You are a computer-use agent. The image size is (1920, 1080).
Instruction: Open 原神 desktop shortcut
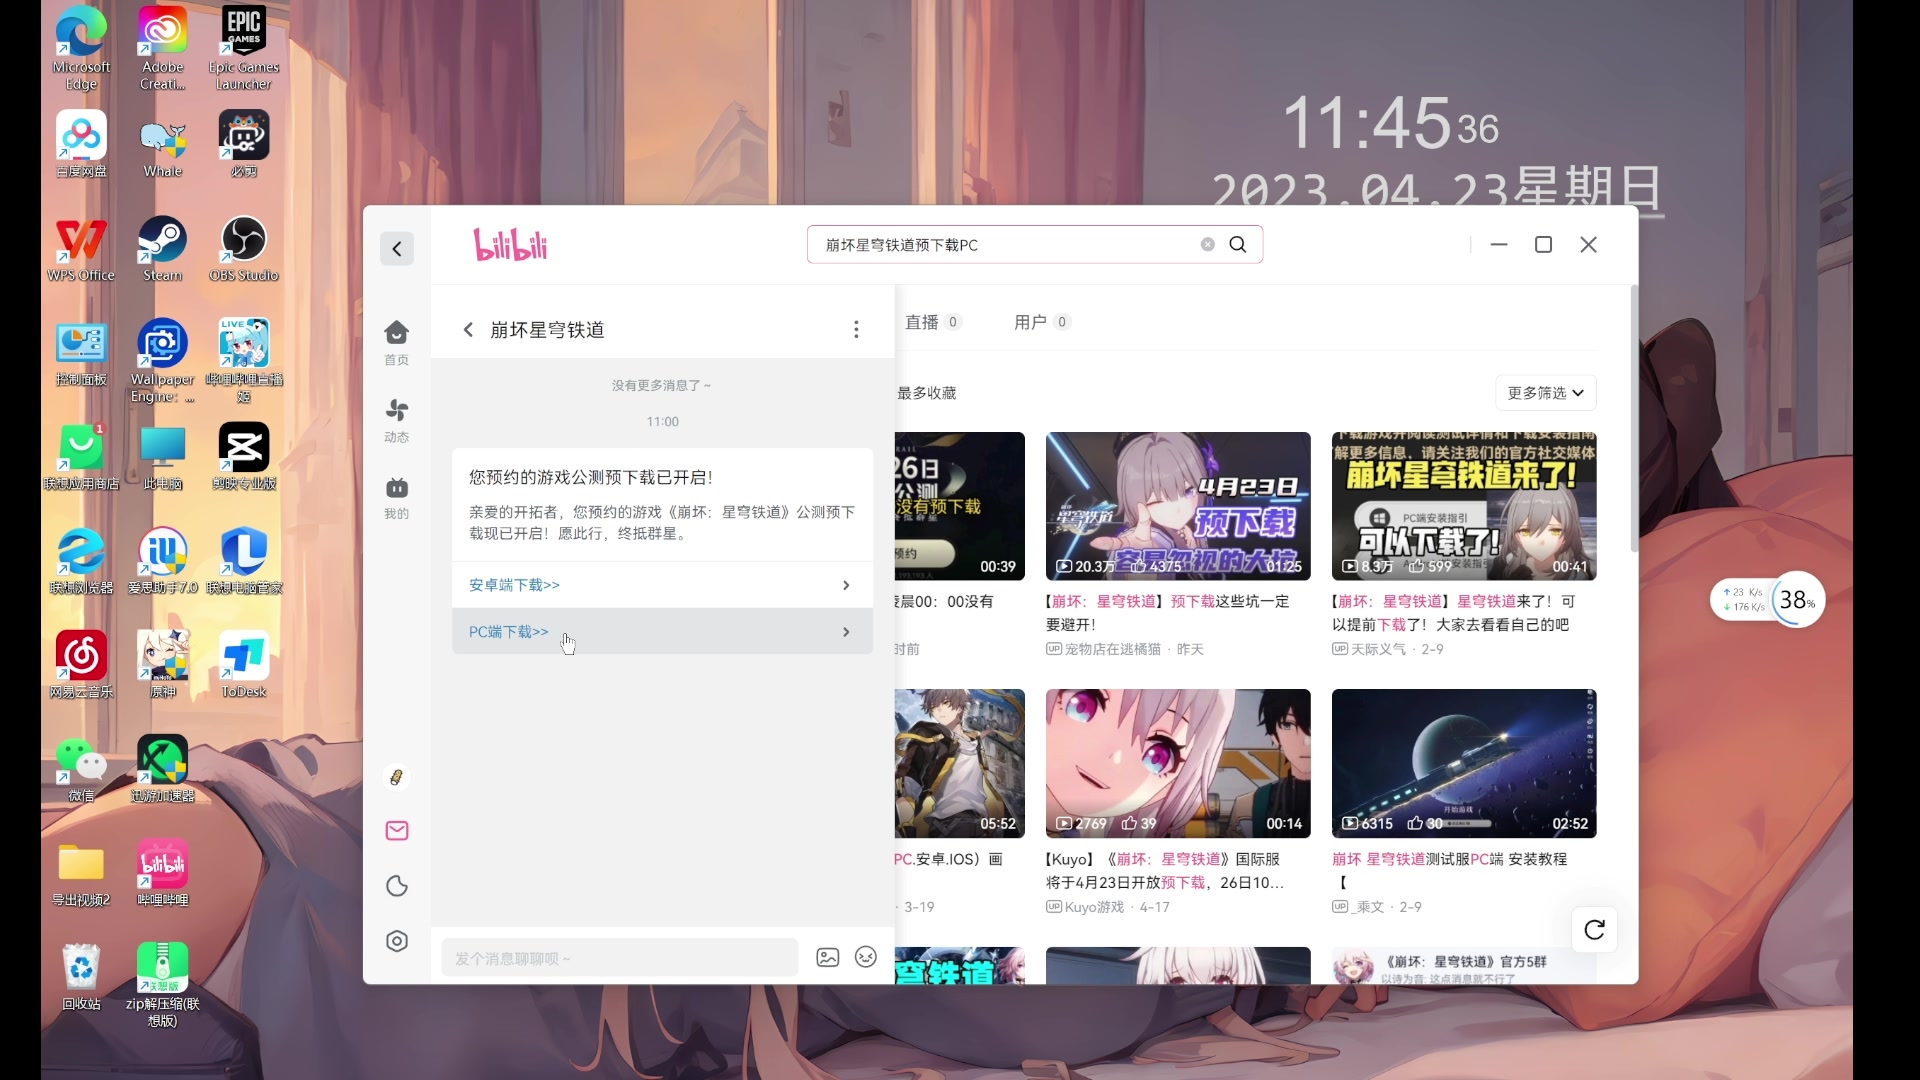pyautogui.click(x=163, y=665)
